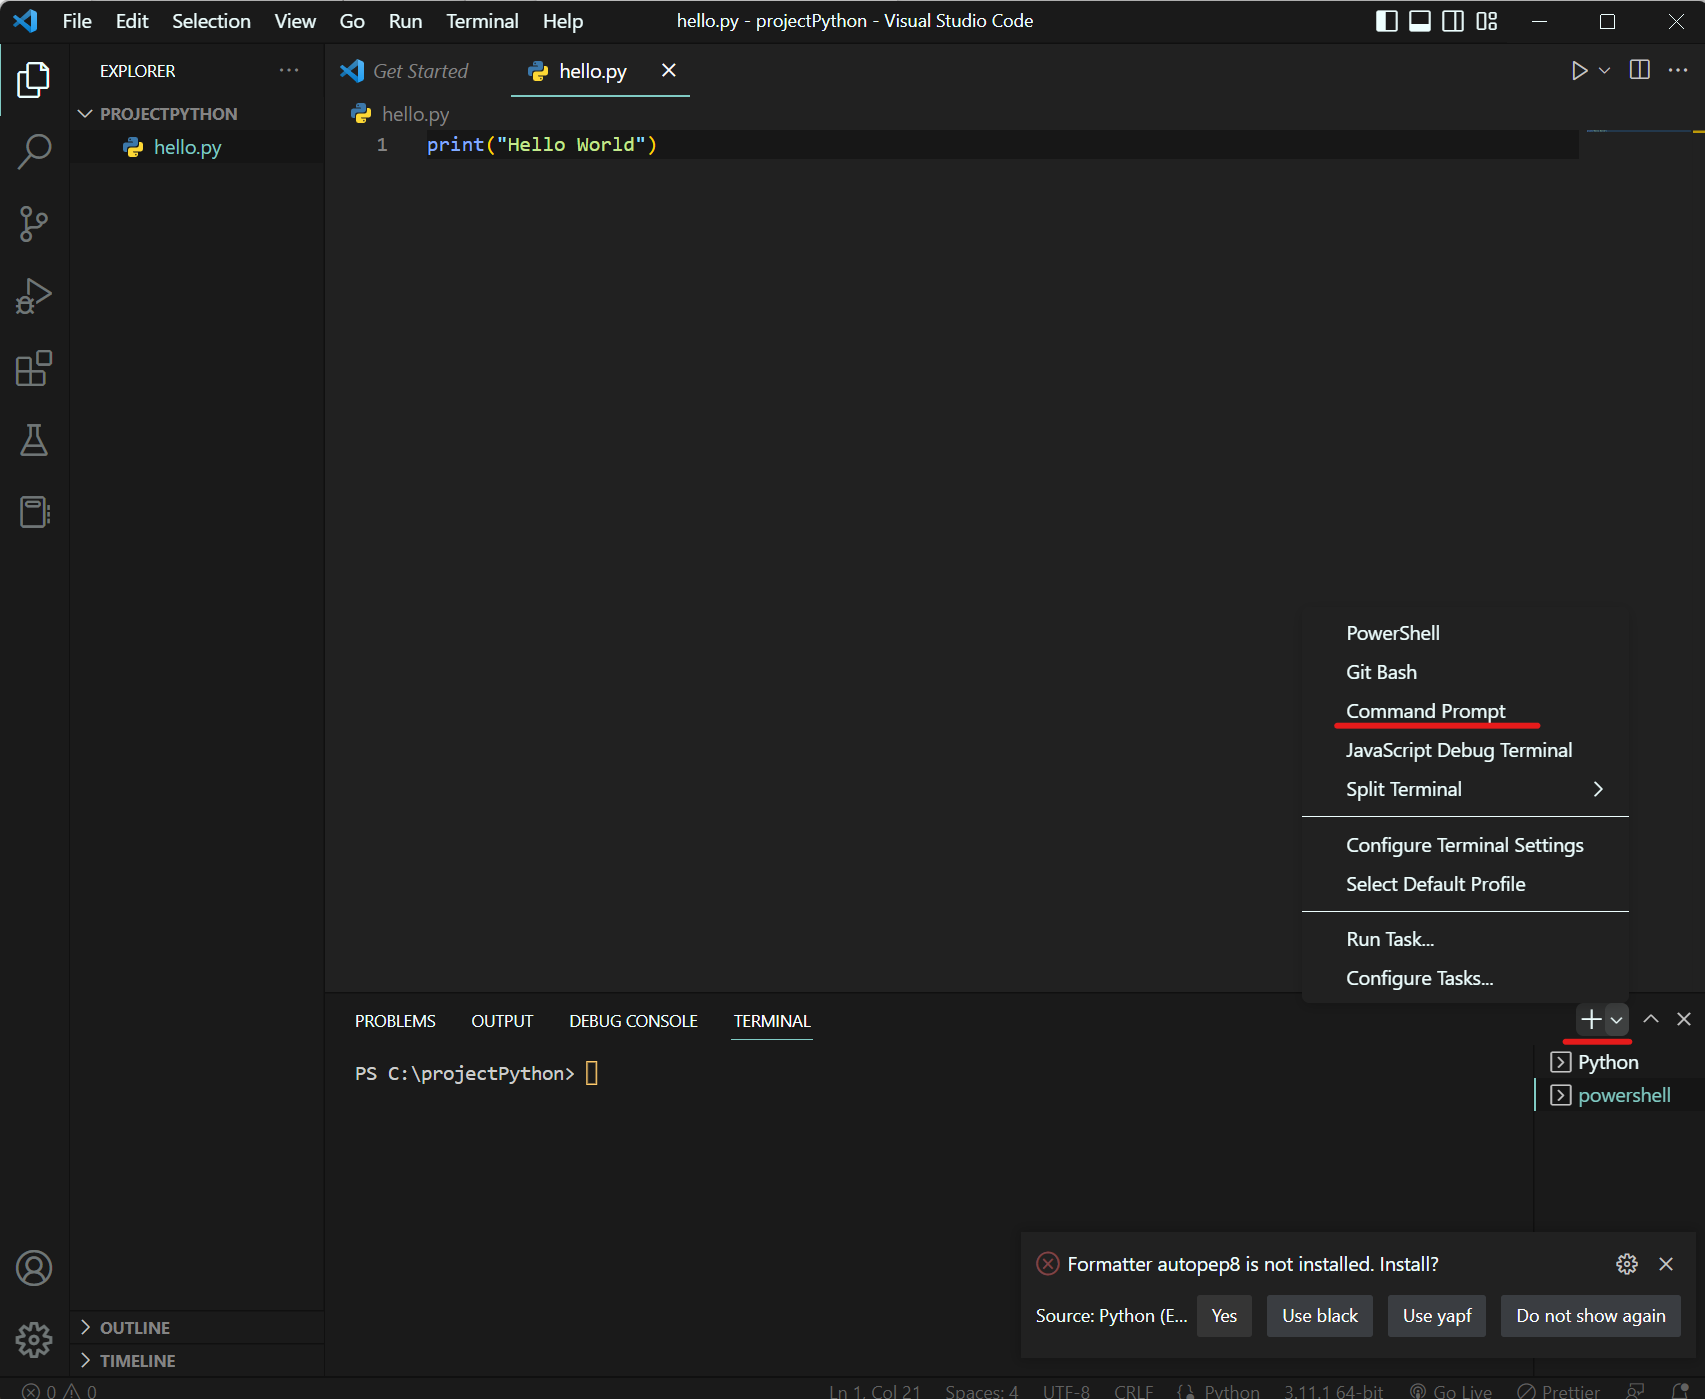Select Command Prompt in the menu
Screen dimensions: 1705x1399
(1465, 711)
